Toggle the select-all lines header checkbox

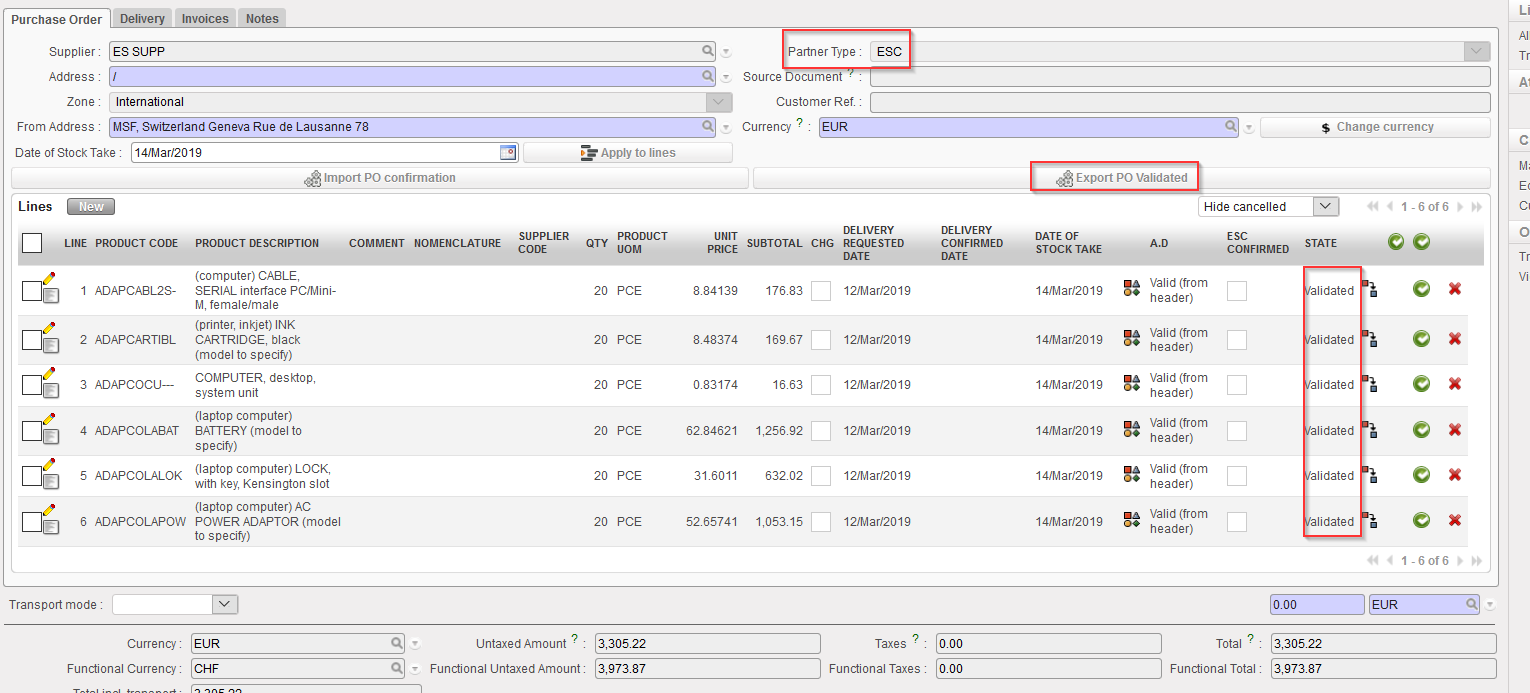click(x=32, y=243)
